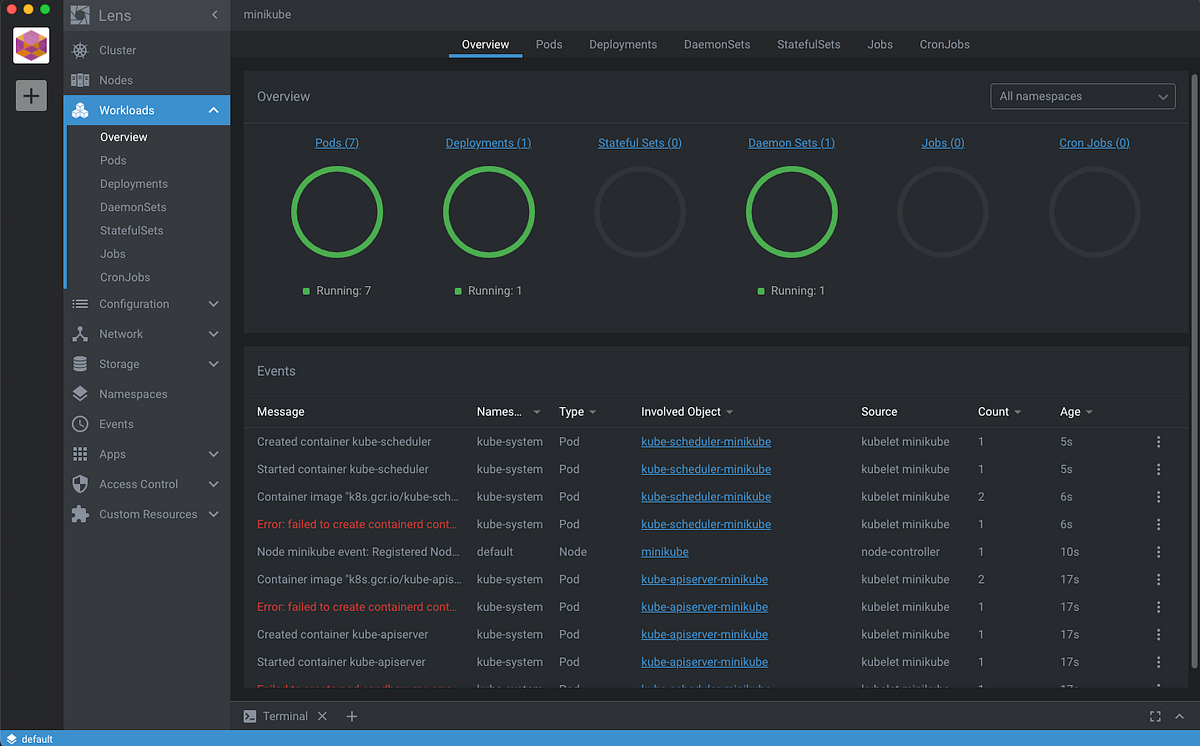Close the Terminal tab
Viewport: 1200px width, 746px height.
tap(322, 716)
